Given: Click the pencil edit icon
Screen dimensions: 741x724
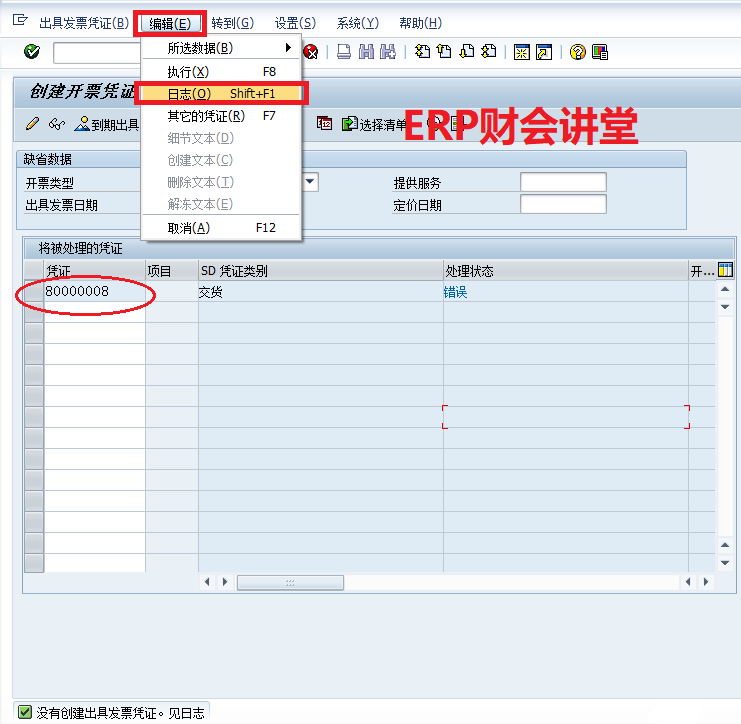Looking at the screenshot, I should coord(32,124).
